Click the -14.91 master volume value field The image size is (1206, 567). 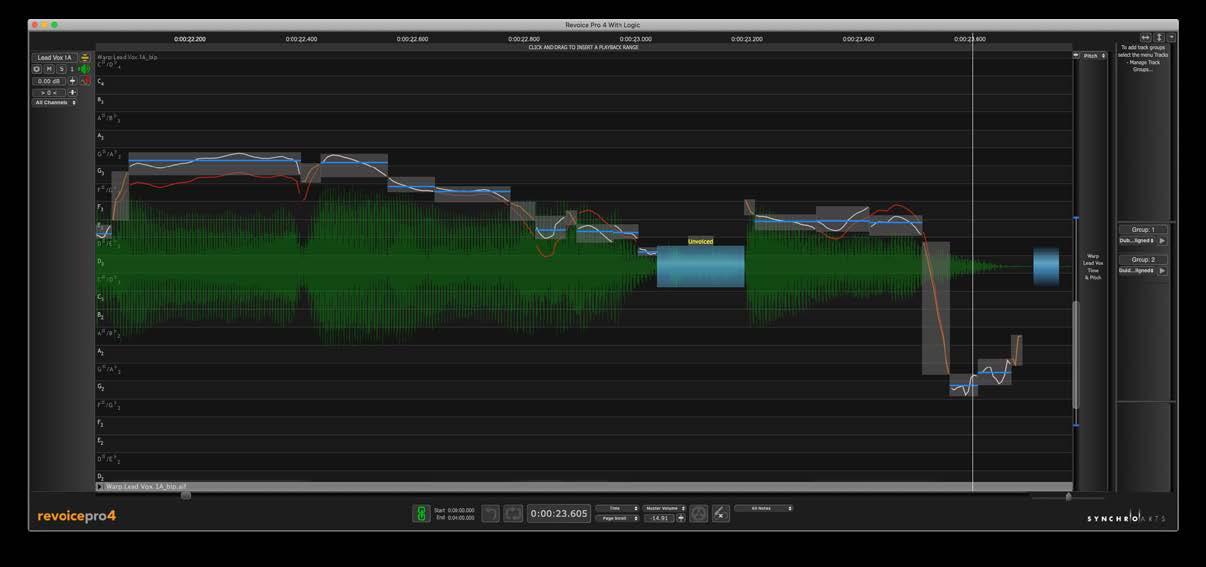click(x=659, y=518)
